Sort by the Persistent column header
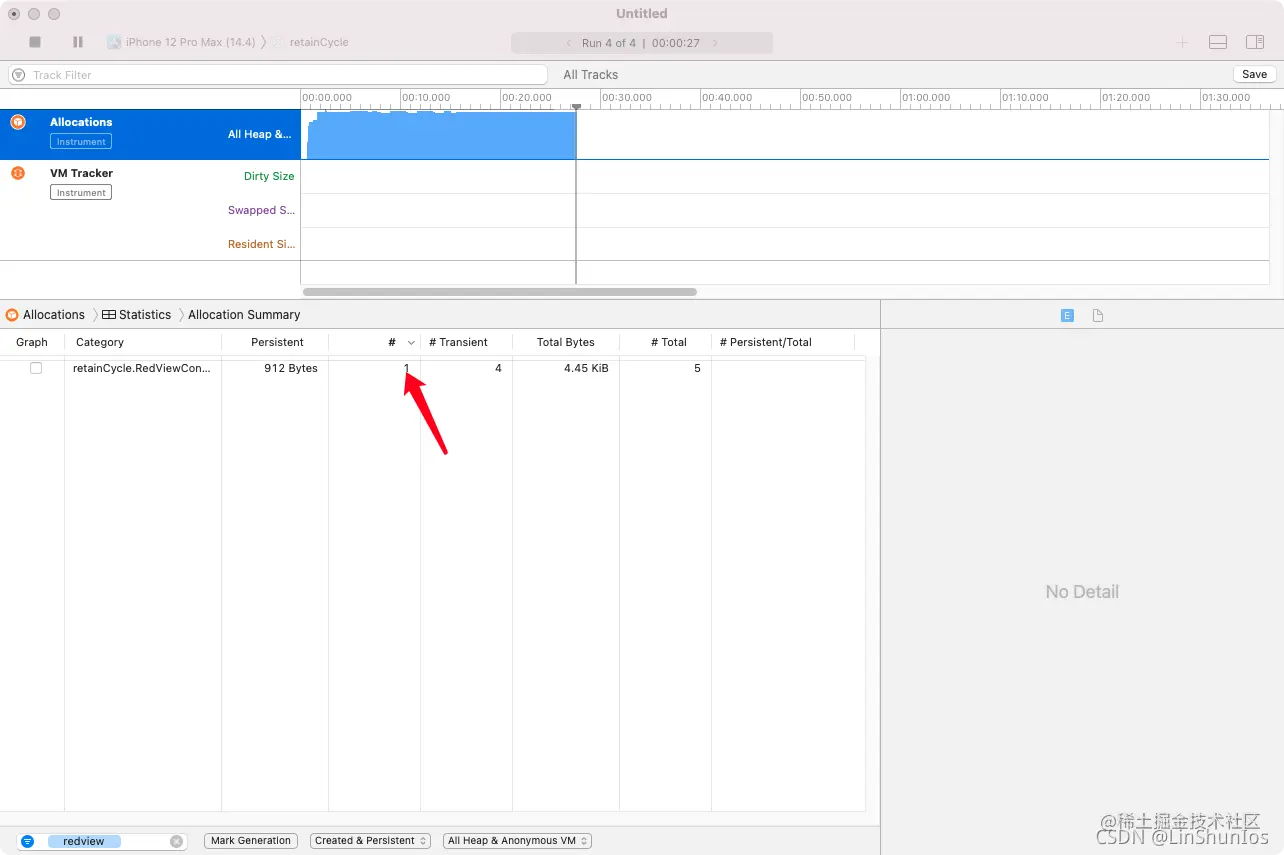Image resolution: width=1284 pixels, height=855 pixels. [275, 342]
